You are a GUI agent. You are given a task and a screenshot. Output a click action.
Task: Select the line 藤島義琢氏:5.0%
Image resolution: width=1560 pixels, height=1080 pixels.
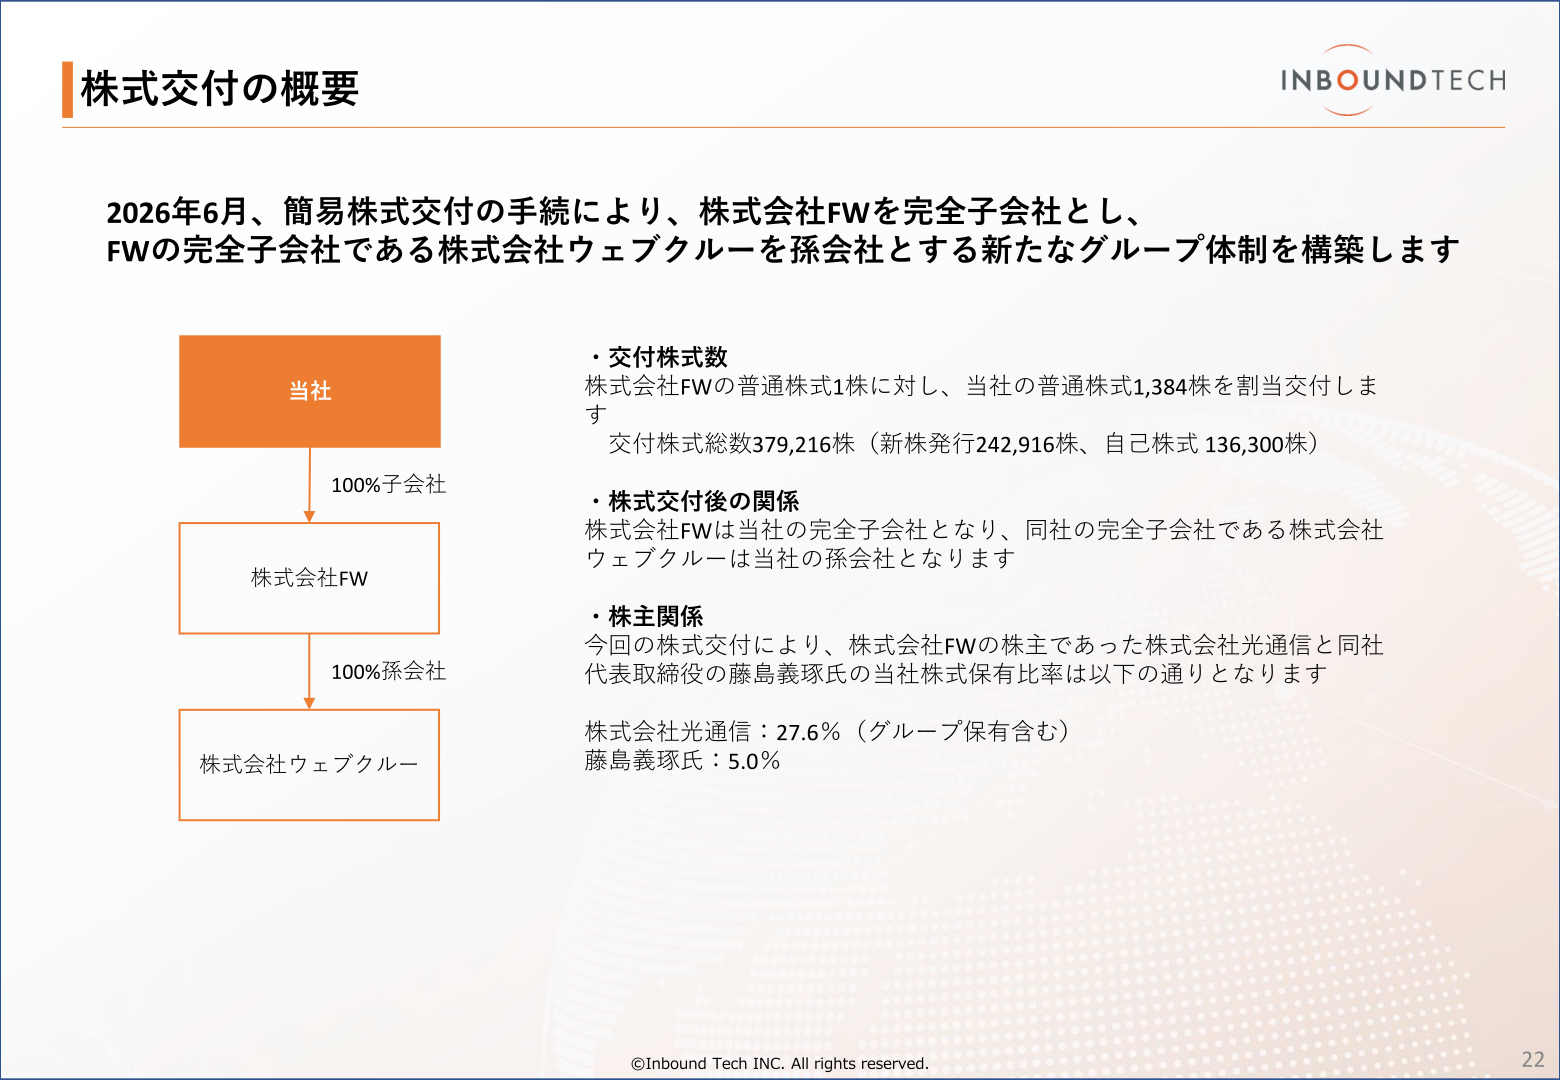pos(682,761)
